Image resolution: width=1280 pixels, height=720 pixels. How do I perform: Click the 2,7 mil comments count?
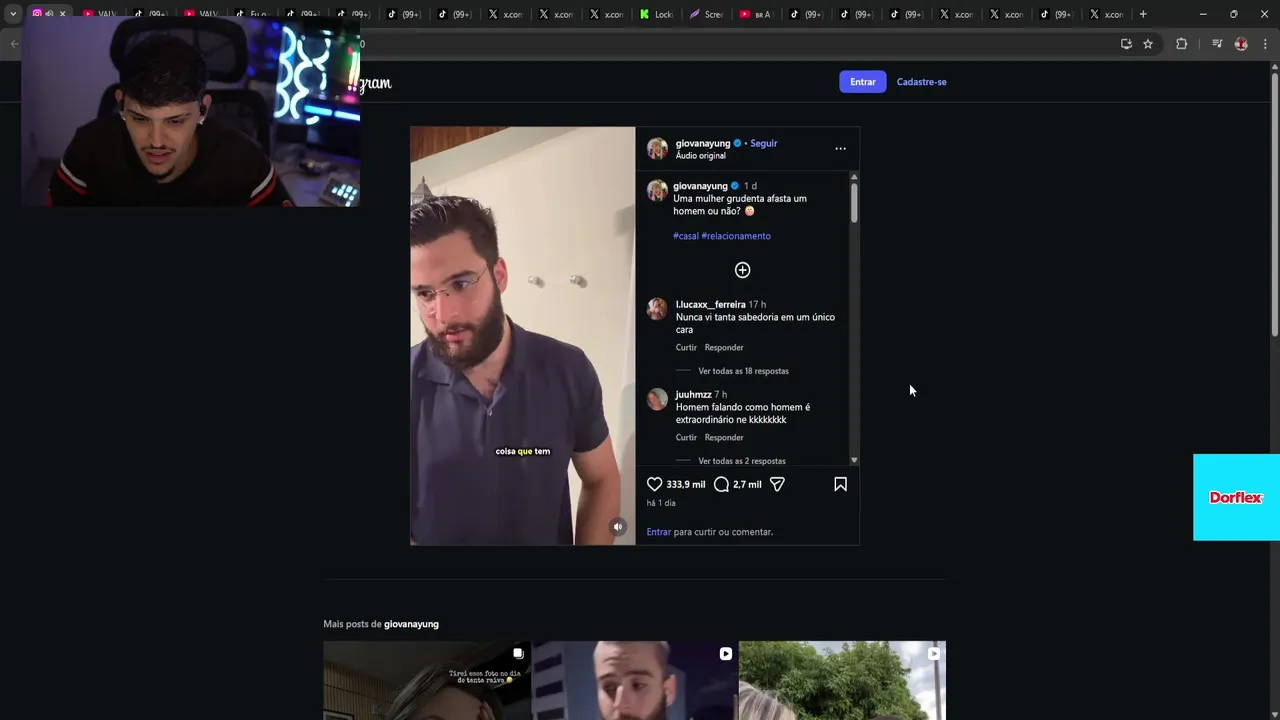click(x=747, y=484)
